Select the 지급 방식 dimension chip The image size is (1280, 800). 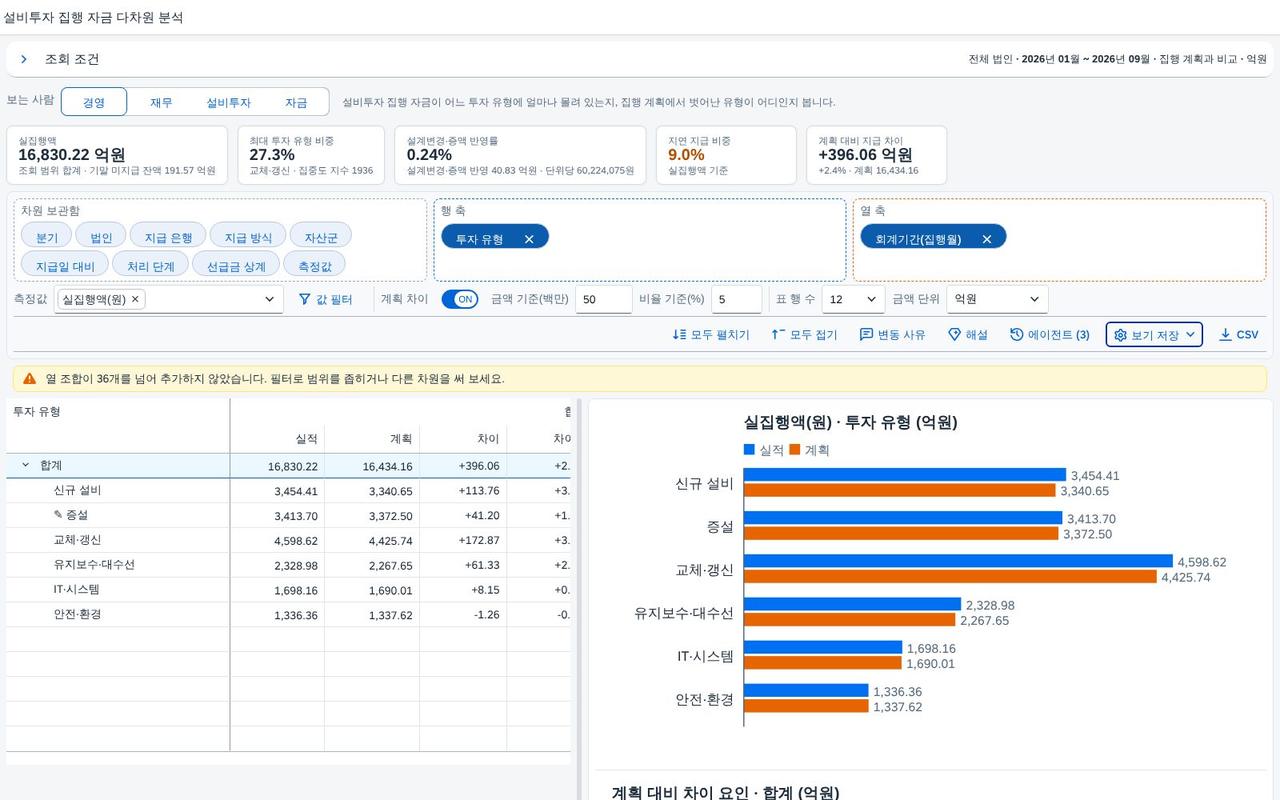[x=248, y=237]
